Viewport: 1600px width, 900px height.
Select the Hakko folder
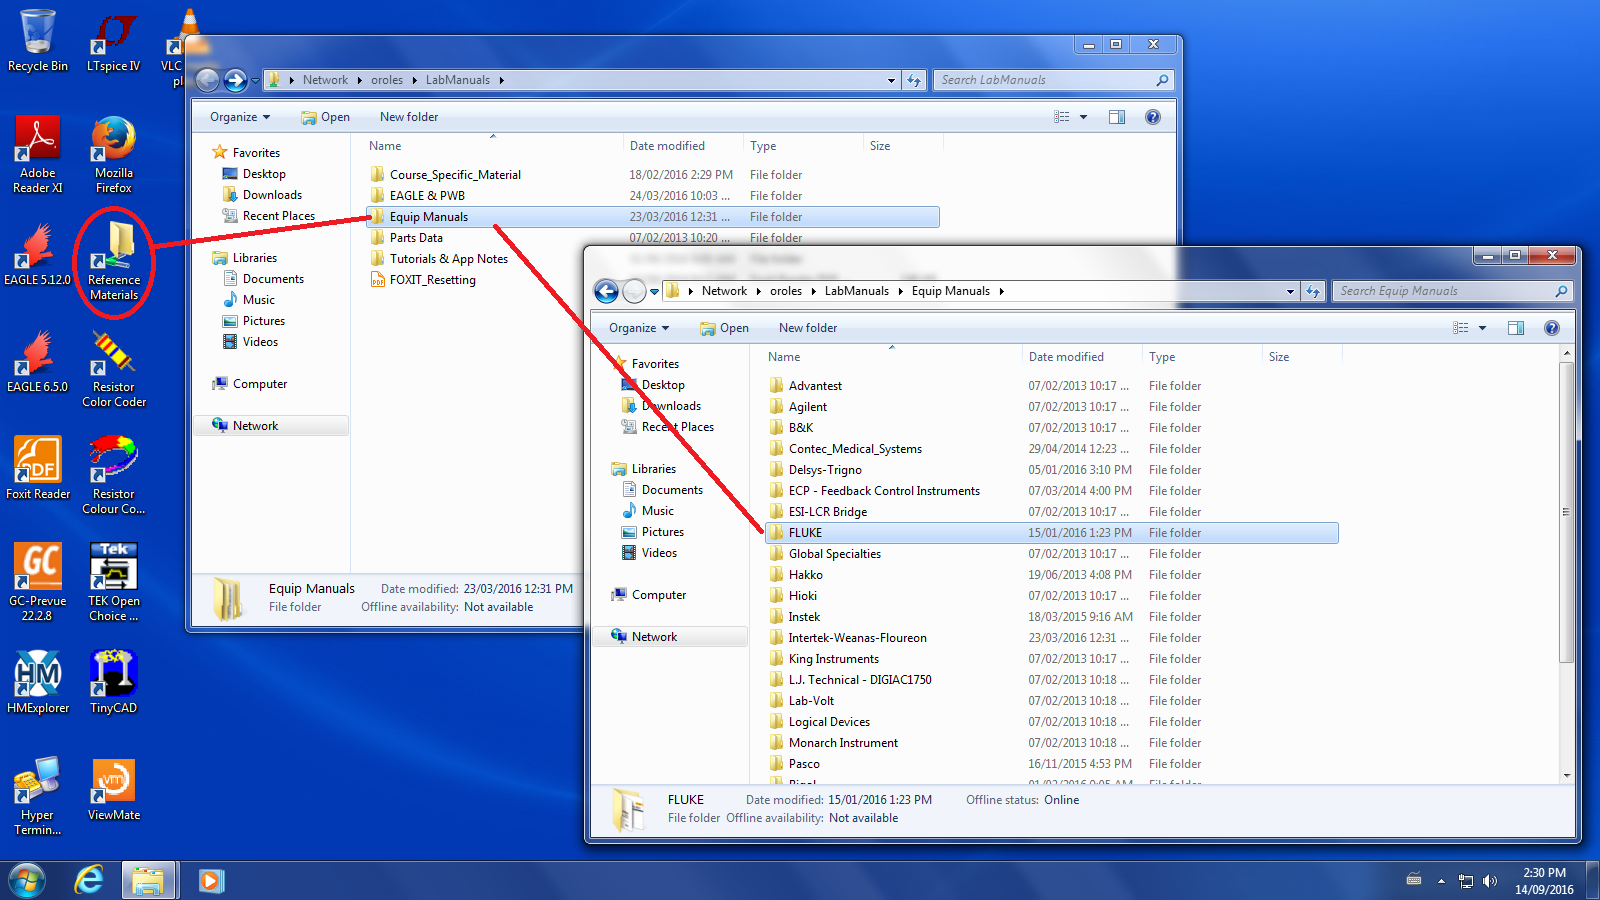coord(805,575)
